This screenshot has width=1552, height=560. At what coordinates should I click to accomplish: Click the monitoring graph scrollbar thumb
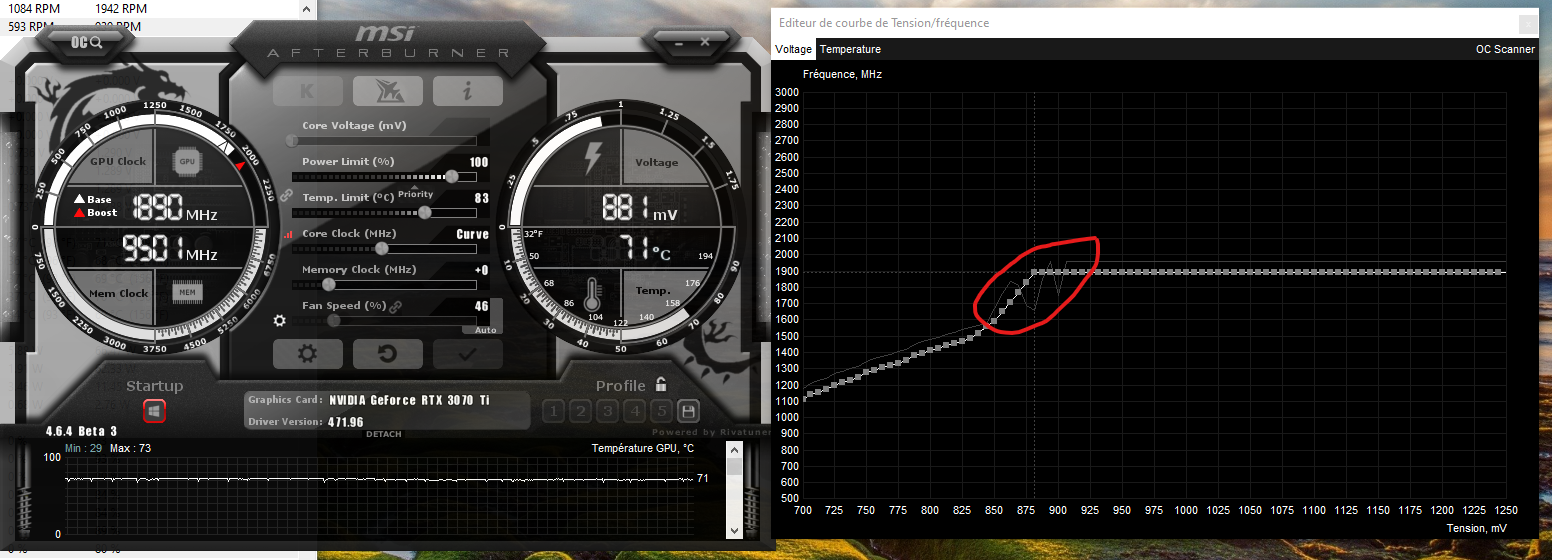click(735, 467)
